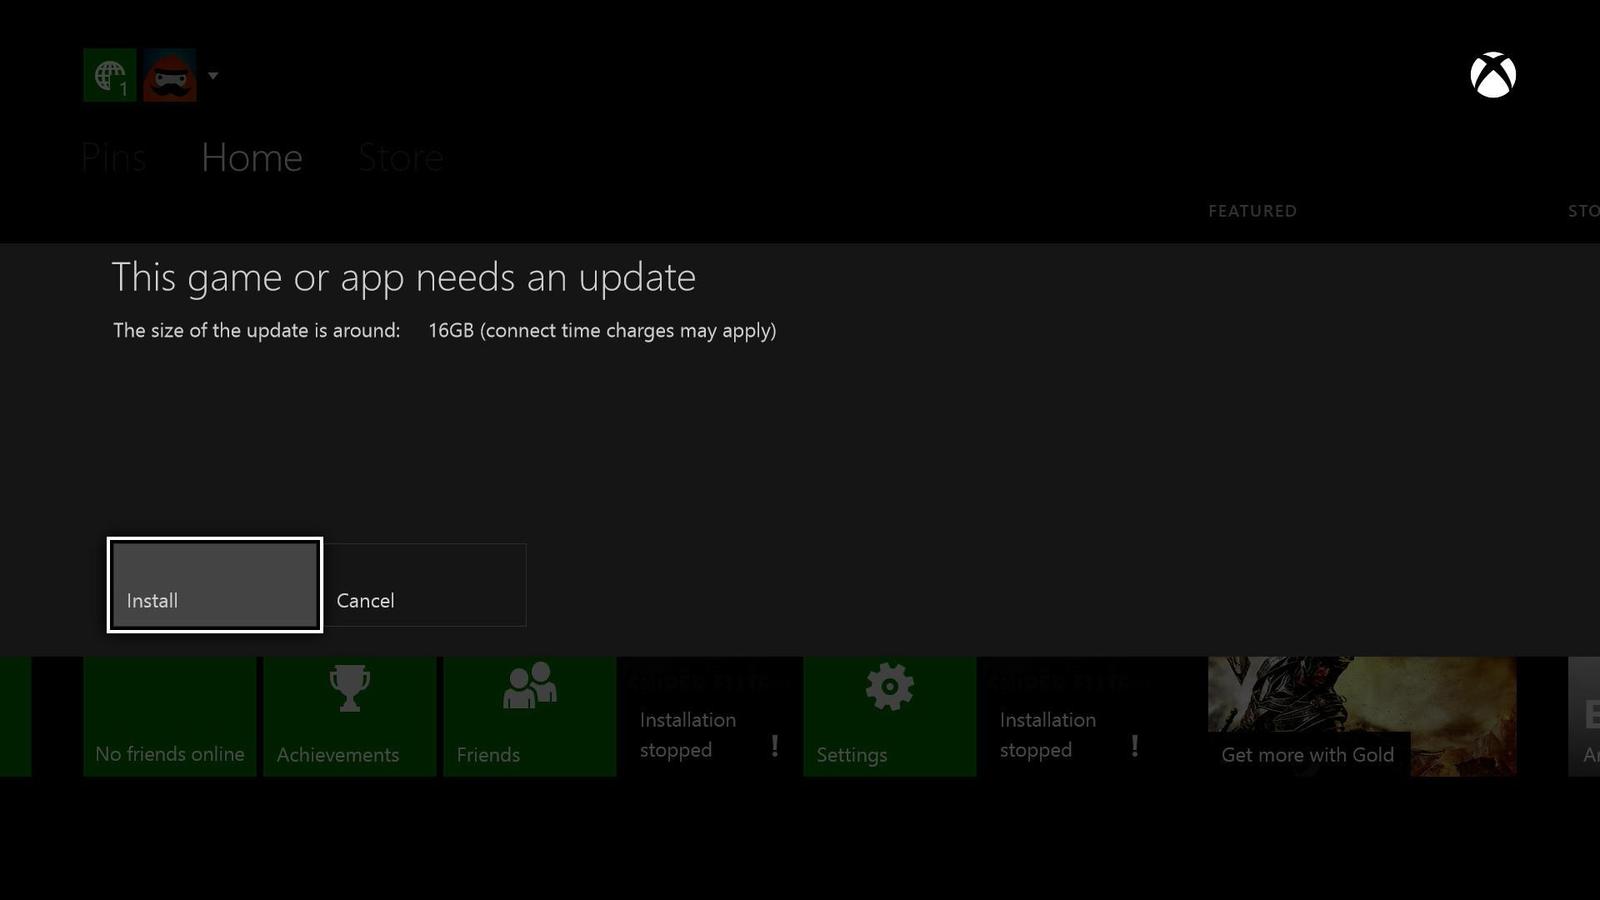Open the Settings gear icon

[x=889, y=688]
